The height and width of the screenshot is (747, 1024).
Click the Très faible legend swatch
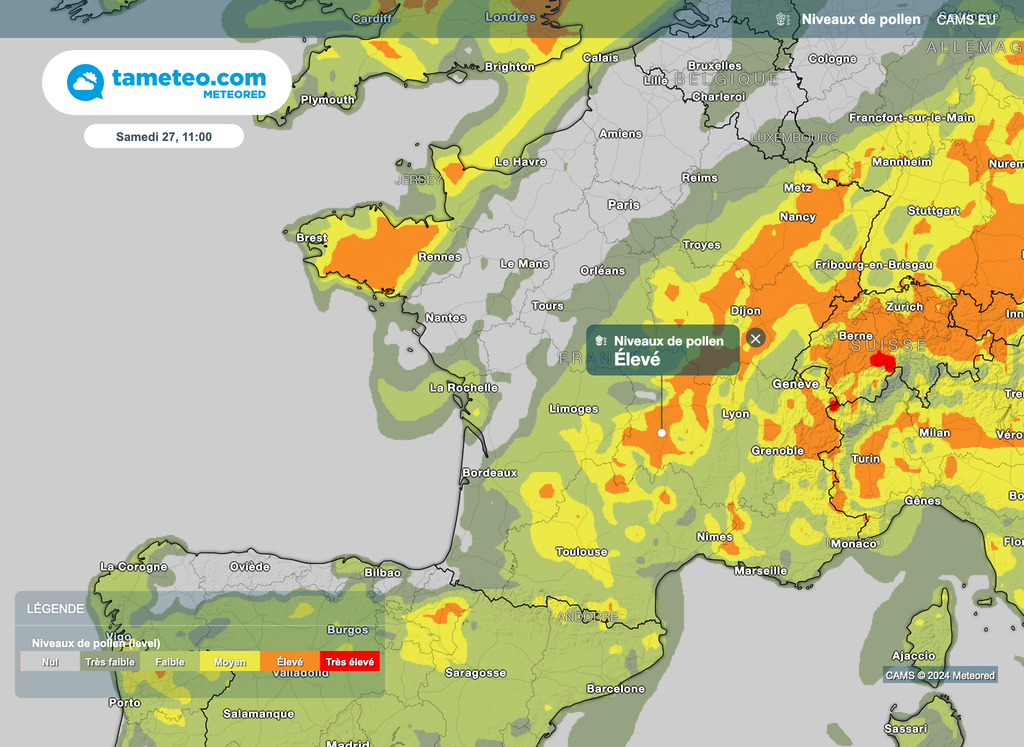click(110, 661)
